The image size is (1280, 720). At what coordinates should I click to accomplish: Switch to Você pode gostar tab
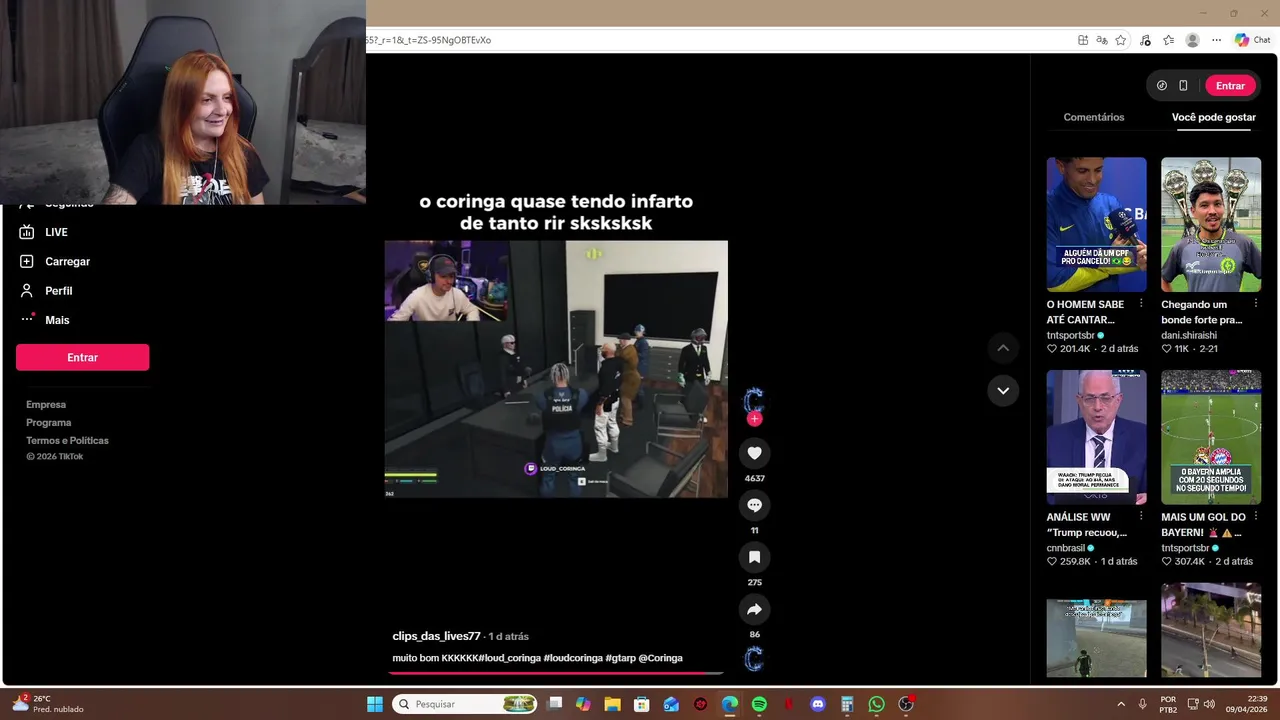1214,117
